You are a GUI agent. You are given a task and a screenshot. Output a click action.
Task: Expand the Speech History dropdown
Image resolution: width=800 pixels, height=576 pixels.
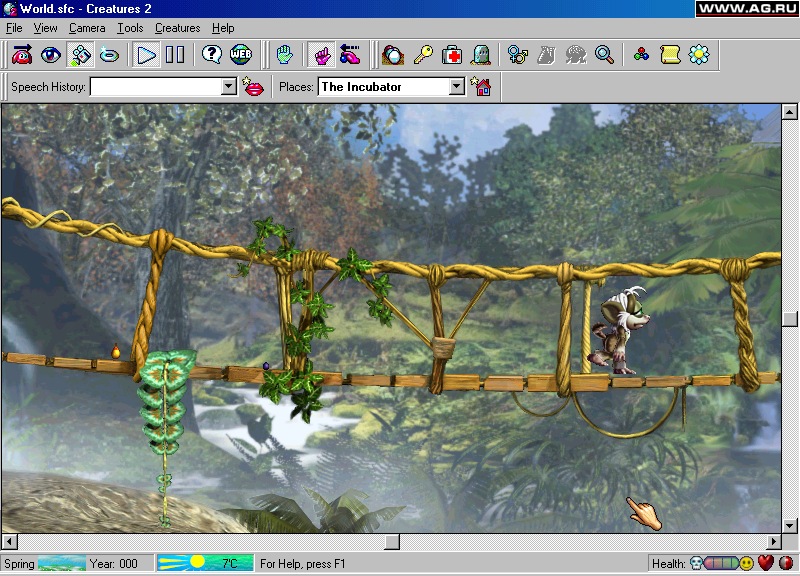pos(228,87)
